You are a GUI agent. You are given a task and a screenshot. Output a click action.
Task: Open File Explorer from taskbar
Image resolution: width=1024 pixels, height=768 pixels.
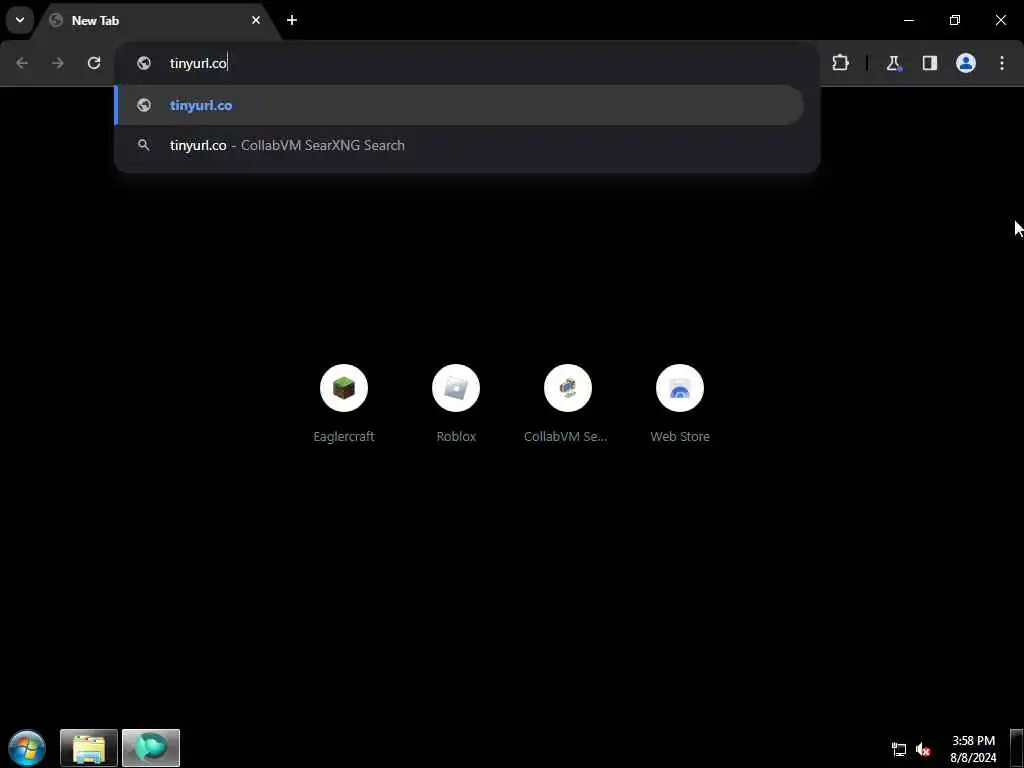tap(89, 748)
